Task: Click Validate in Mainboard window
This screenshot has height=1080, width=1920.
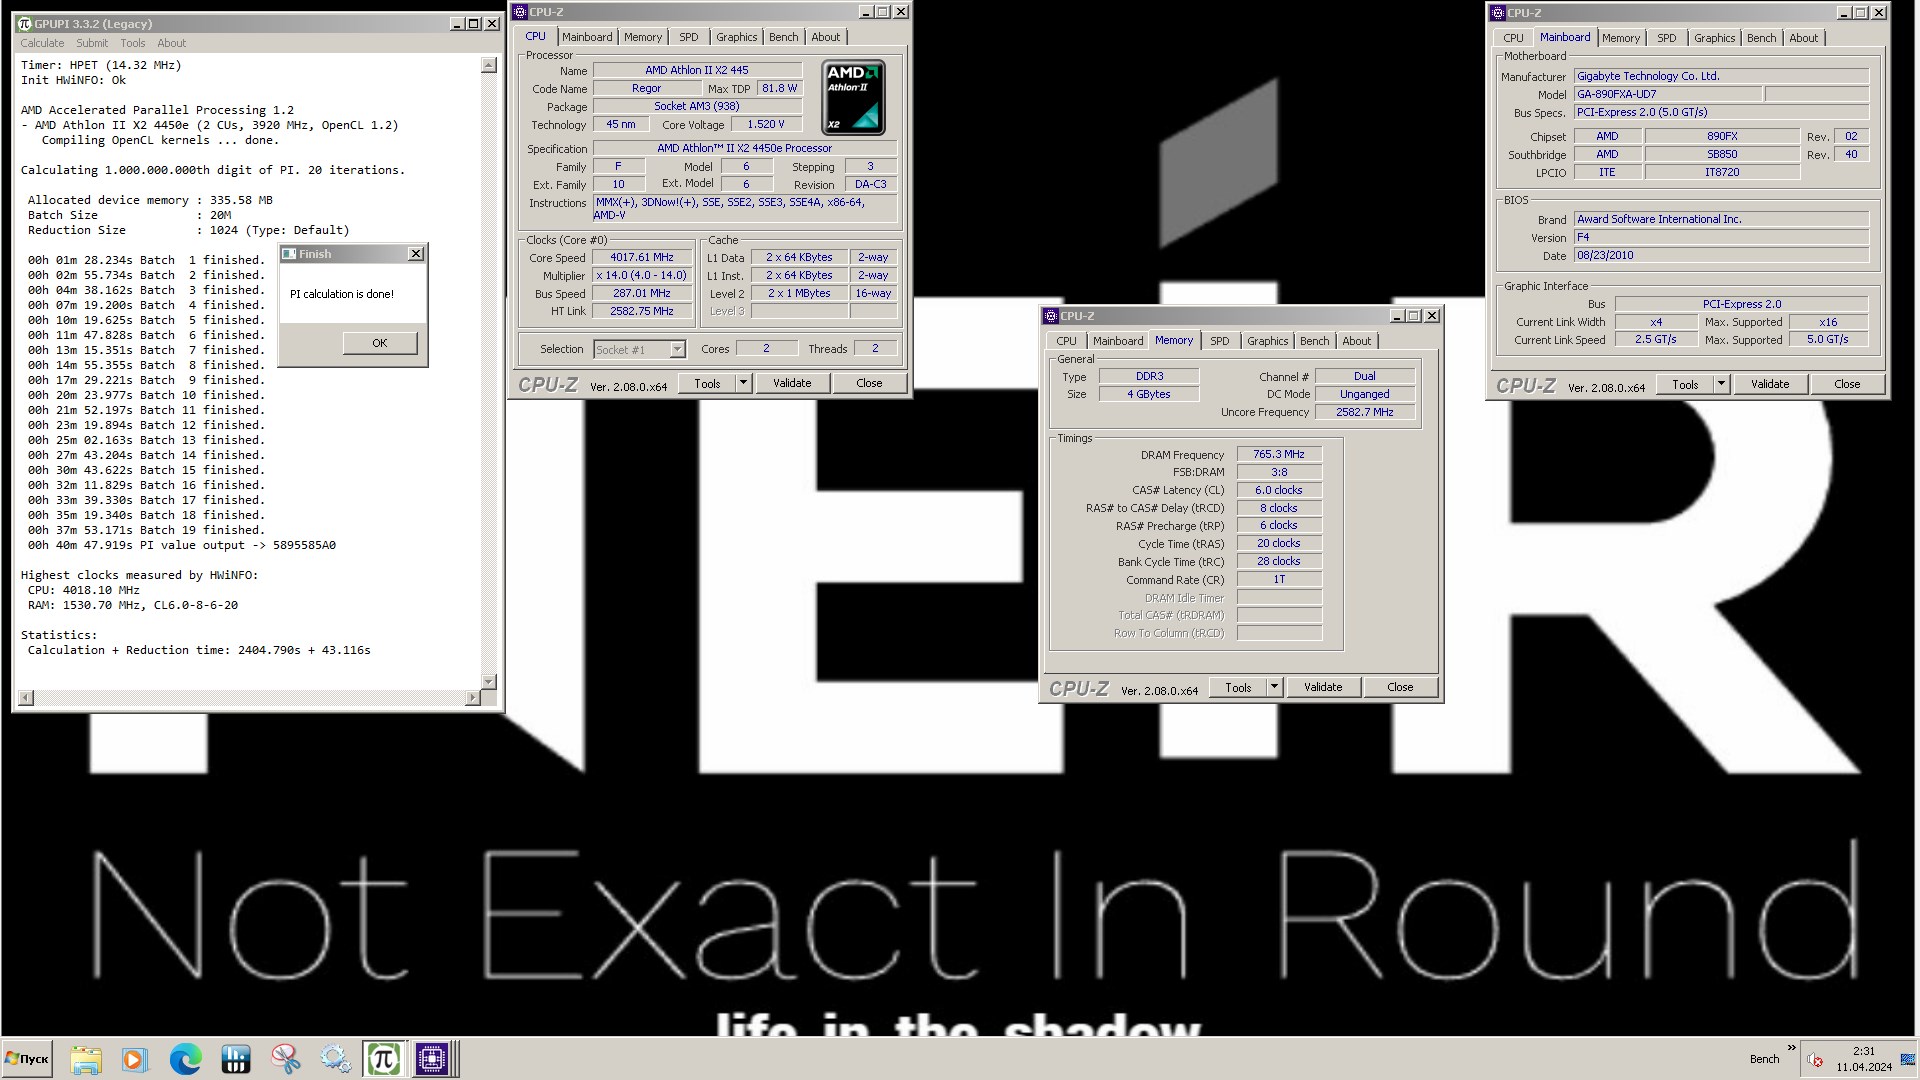Action: [1770, 384]
